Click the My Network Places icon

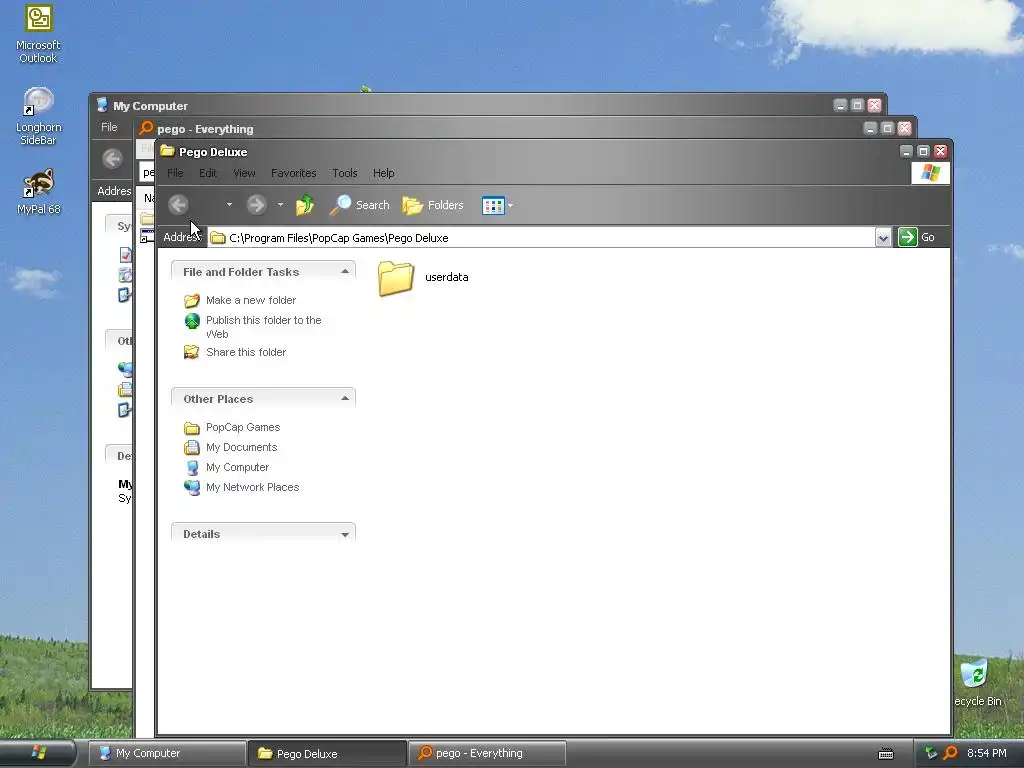click(x=192, y=487)
